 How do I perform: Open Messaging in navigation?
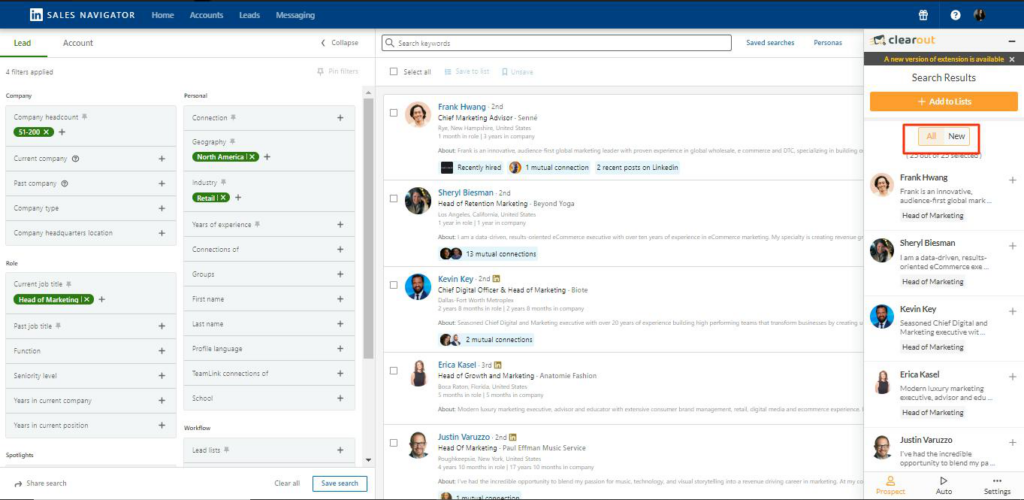pos(295,15)
